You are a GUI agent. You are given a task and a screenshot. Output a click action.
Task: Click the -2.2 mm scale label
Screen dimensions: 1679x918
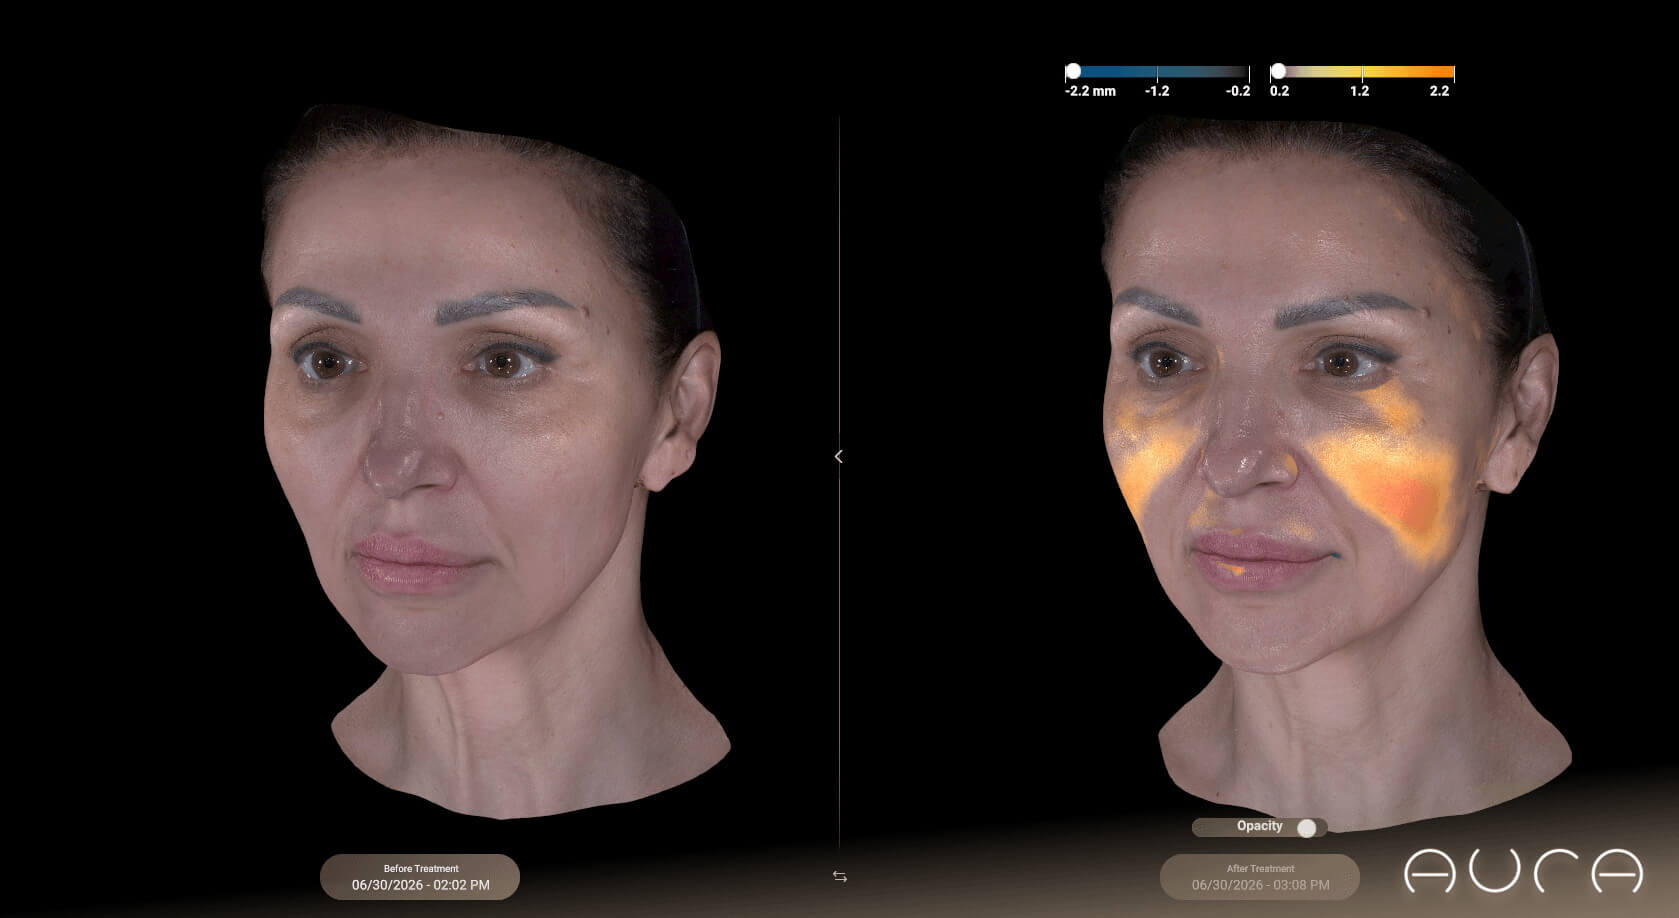pos(1090,91)
